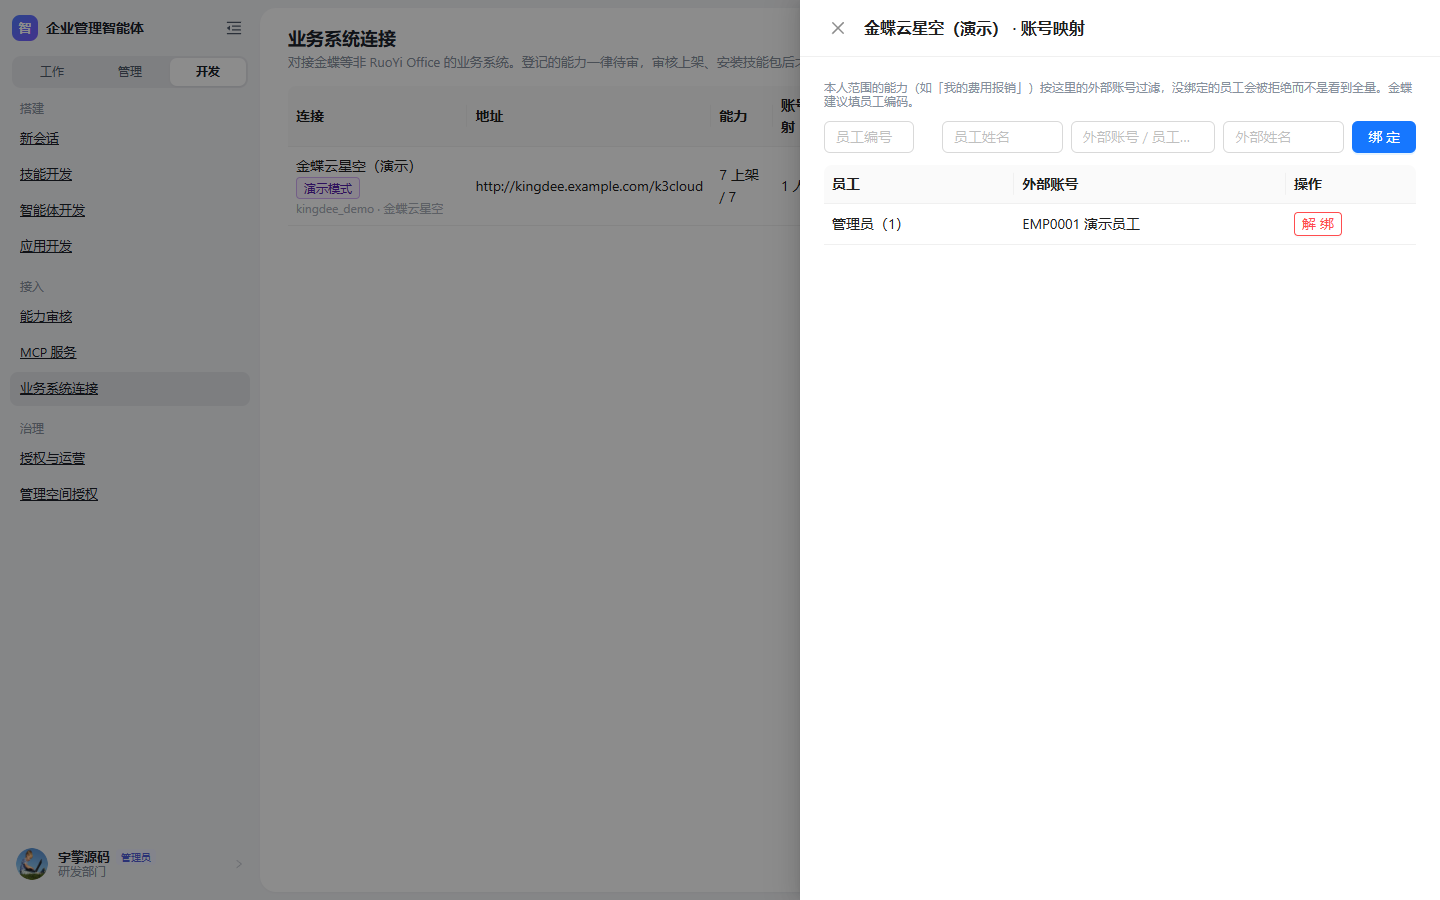
Task: Select 业务系统连接 menu item
Action: click(130, 389)
